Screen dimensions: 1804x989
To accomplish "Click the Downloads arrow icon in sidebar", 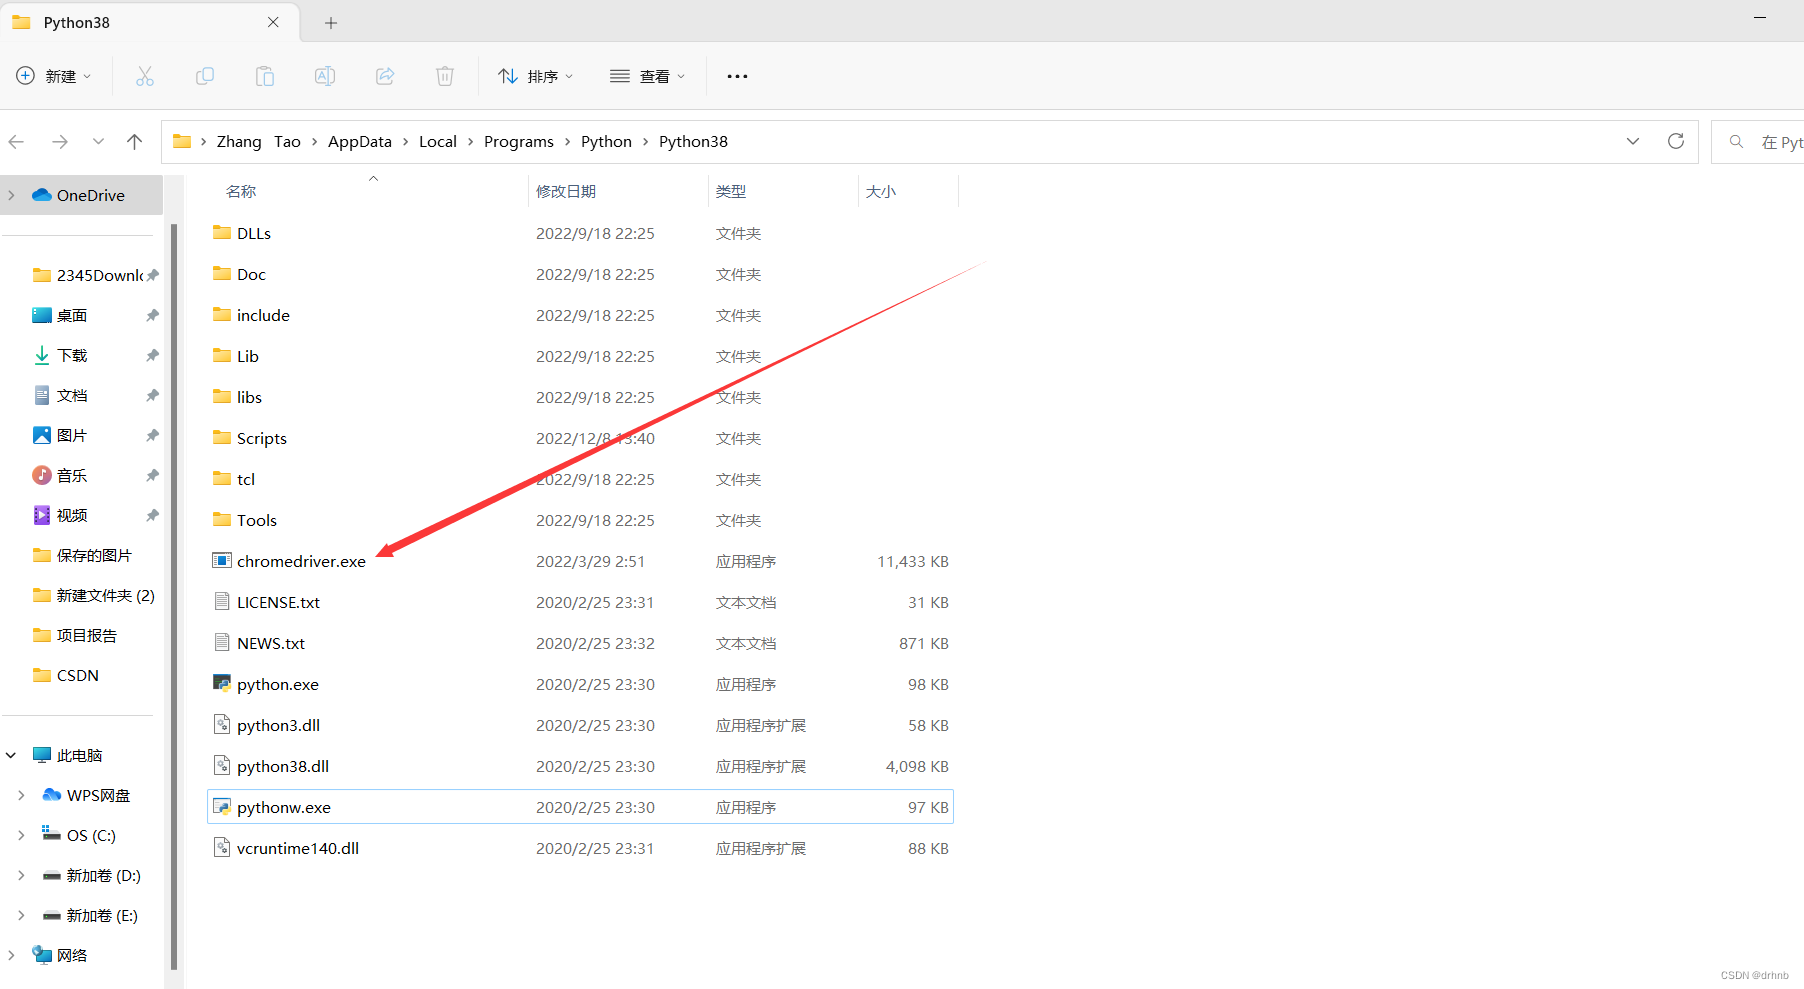I will click(42, 355).
